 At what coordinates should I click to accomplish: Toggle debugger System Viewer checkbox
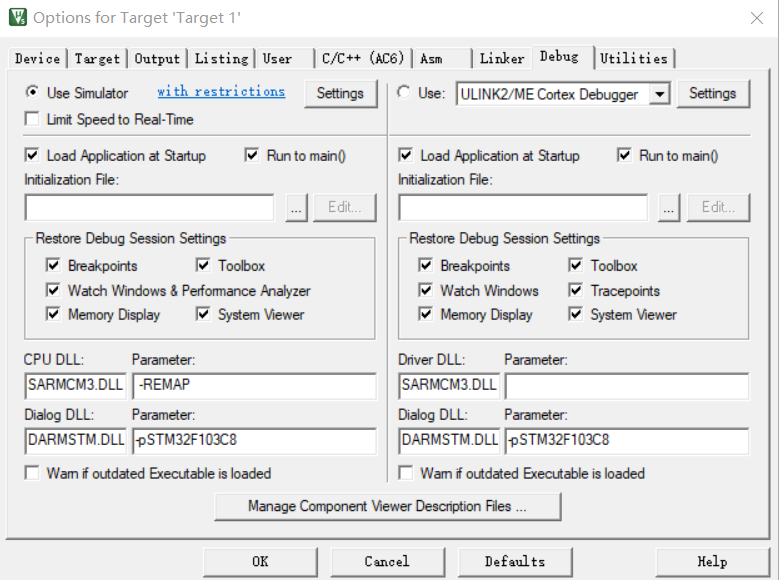(x=575, y=315)
